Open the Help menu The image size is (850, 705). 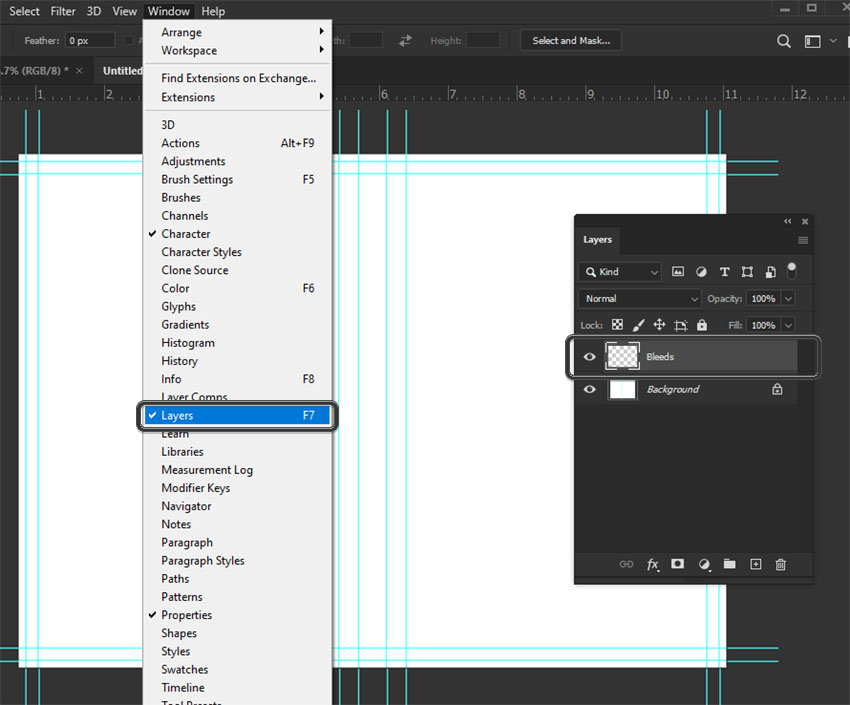pos(213,11)
